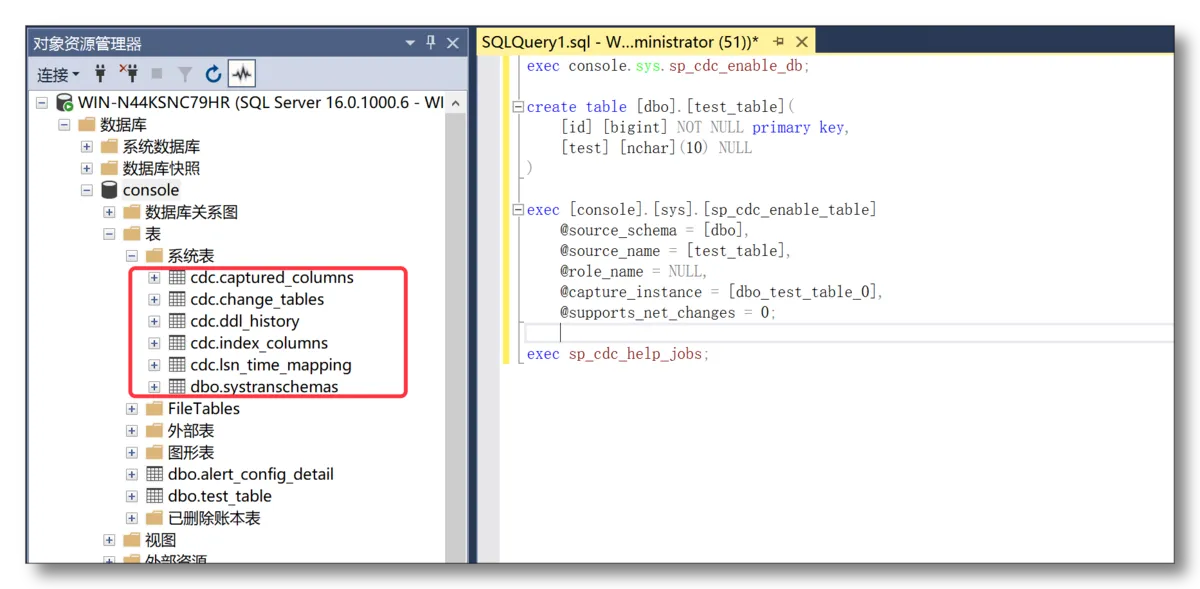Click the folder icon of 数据库关系图

point(132,212)
